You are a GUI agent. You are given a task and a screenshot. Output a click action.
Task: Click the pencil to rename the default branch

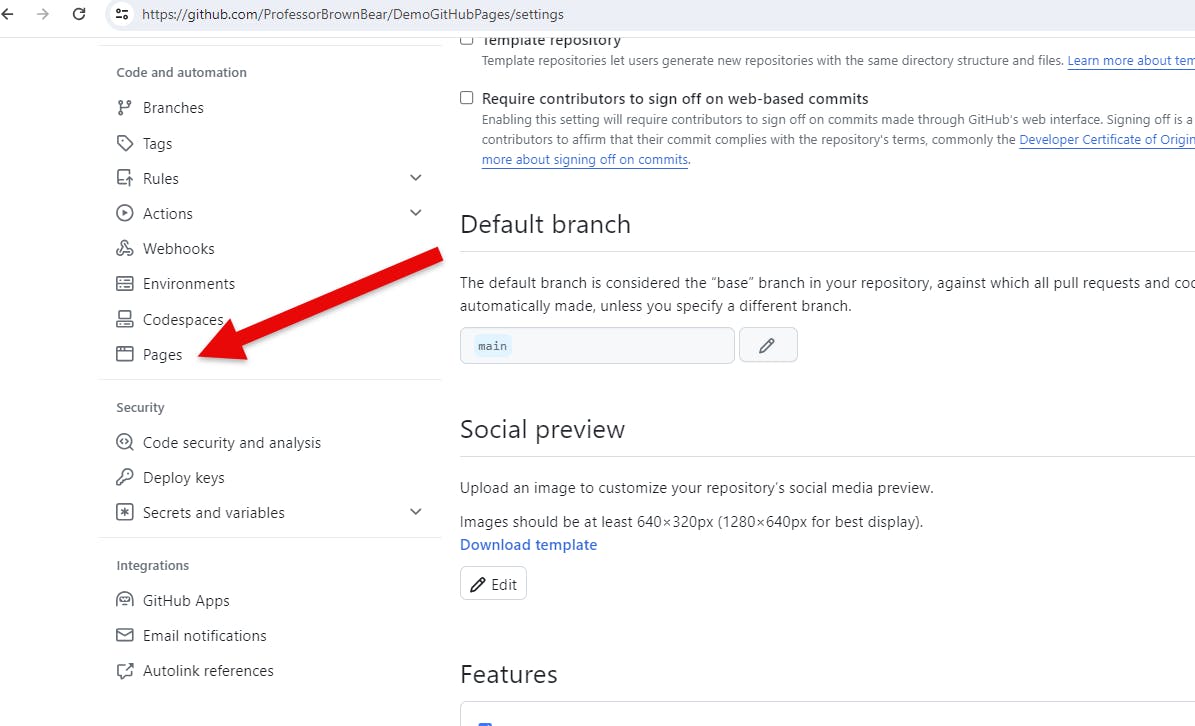768,344
